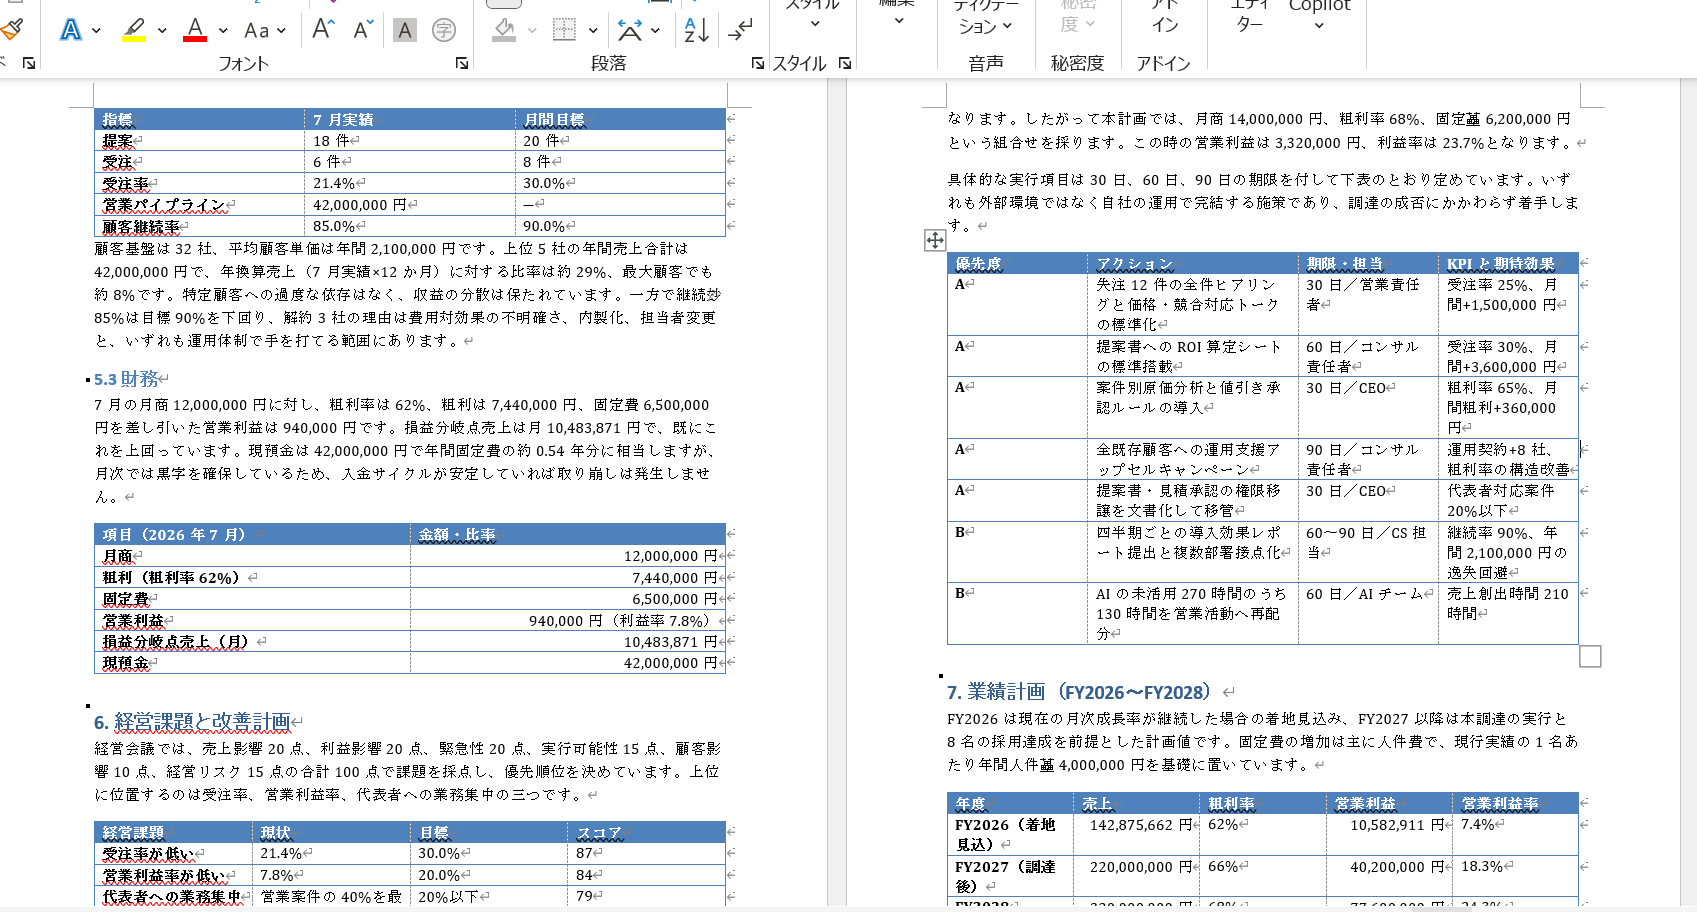Toggle paragraph marks display

(x=740, y=30)
